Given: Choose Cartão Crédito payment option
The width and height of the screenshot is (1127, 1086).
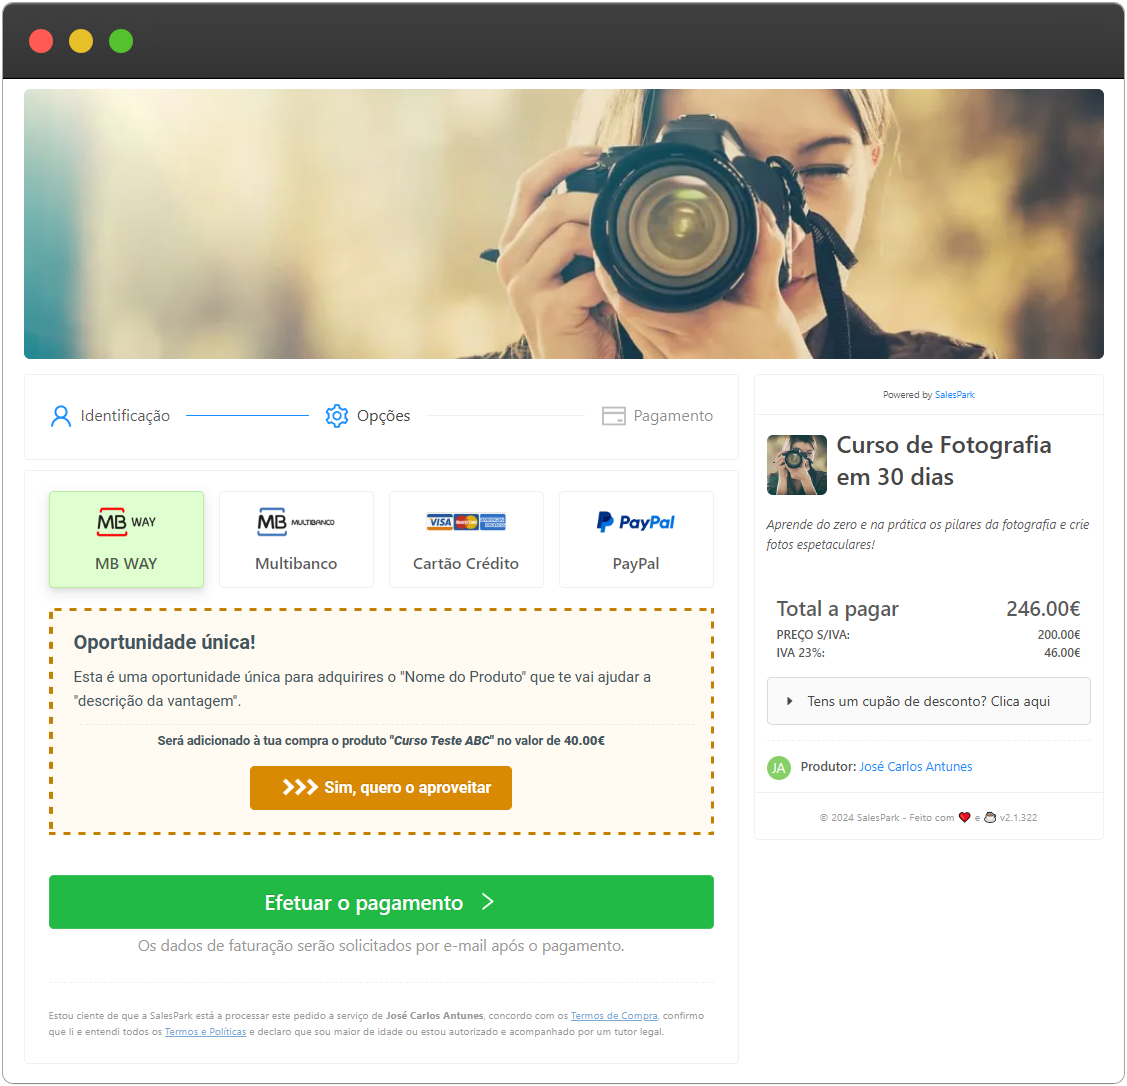Looking at the screenshot, I should tap(466, 563).
